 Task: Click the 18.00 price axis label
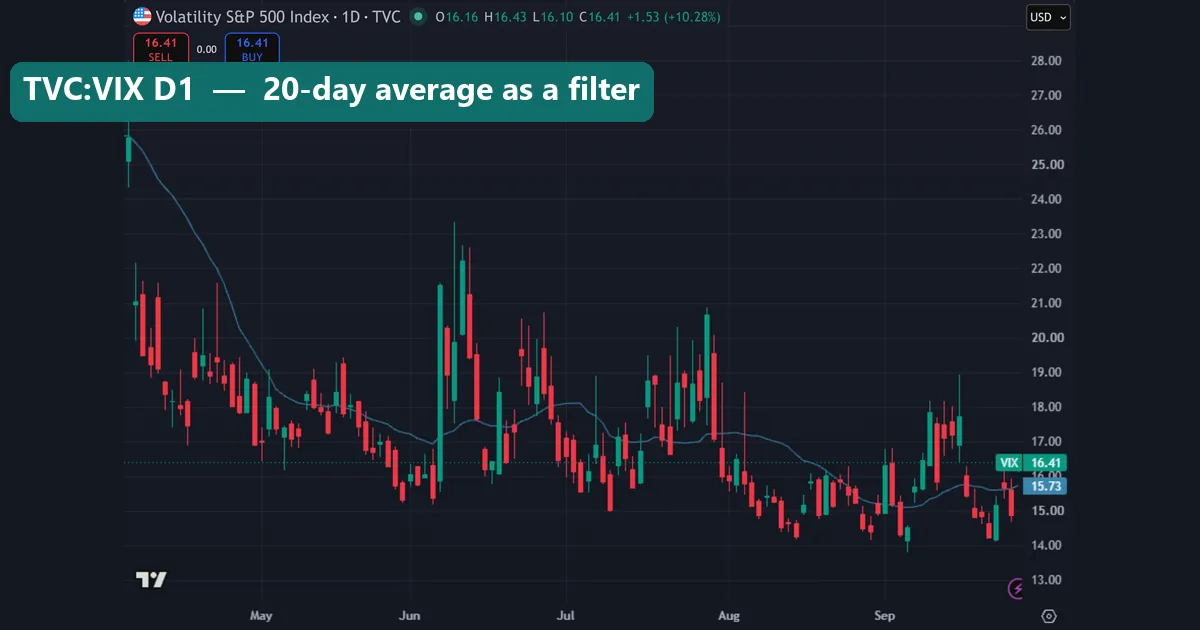coord(1045,407)
